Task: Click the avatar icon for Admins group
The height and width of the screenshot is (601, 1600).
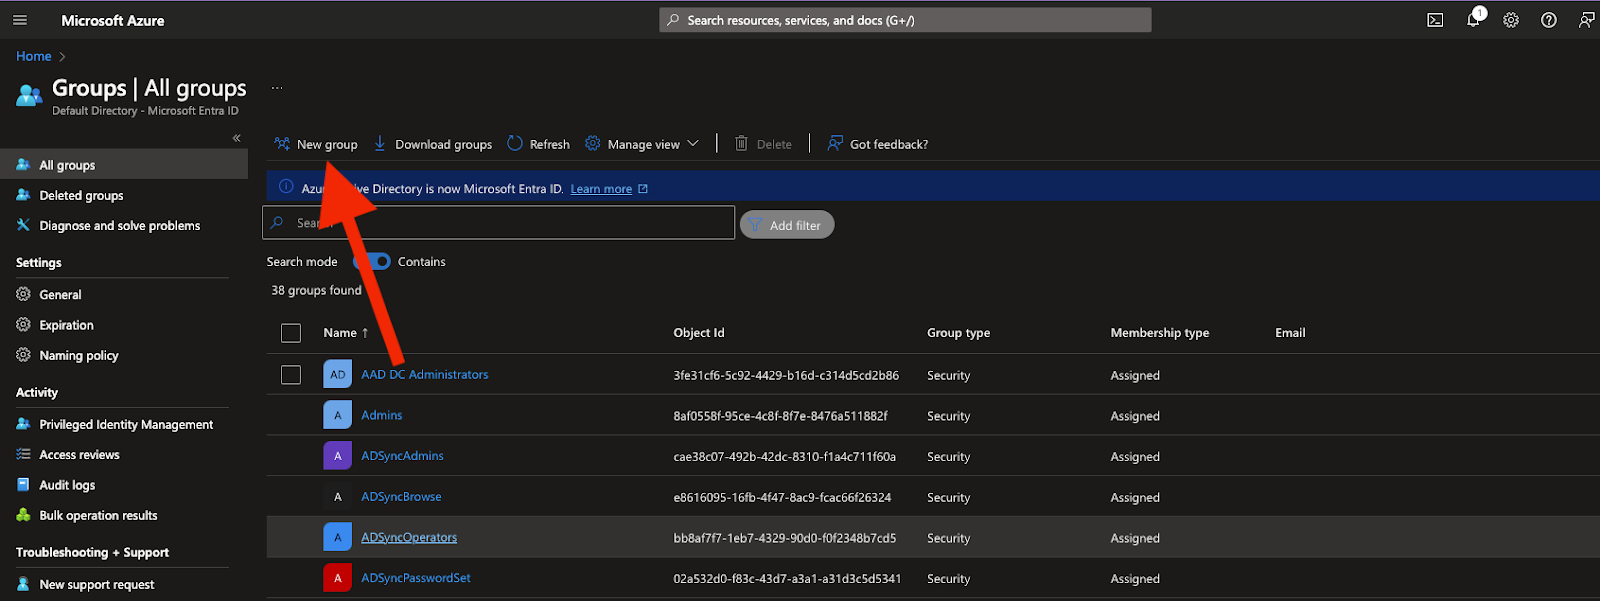Action: [338, 415]
